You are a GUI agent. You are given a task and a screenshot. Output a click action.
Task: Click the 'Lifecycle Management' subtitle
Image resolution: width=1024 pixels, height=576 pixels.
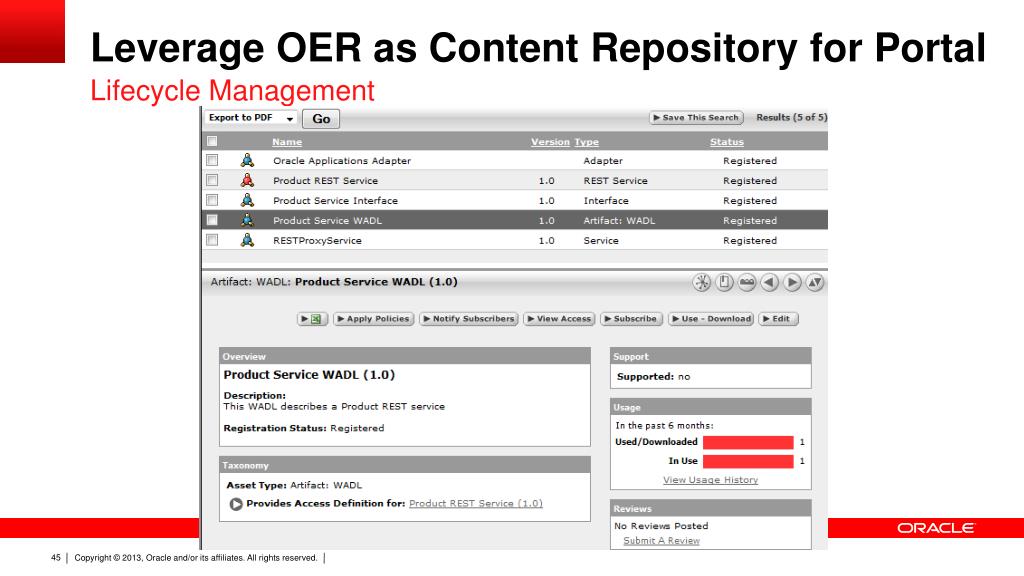click(x=232, y=91)
